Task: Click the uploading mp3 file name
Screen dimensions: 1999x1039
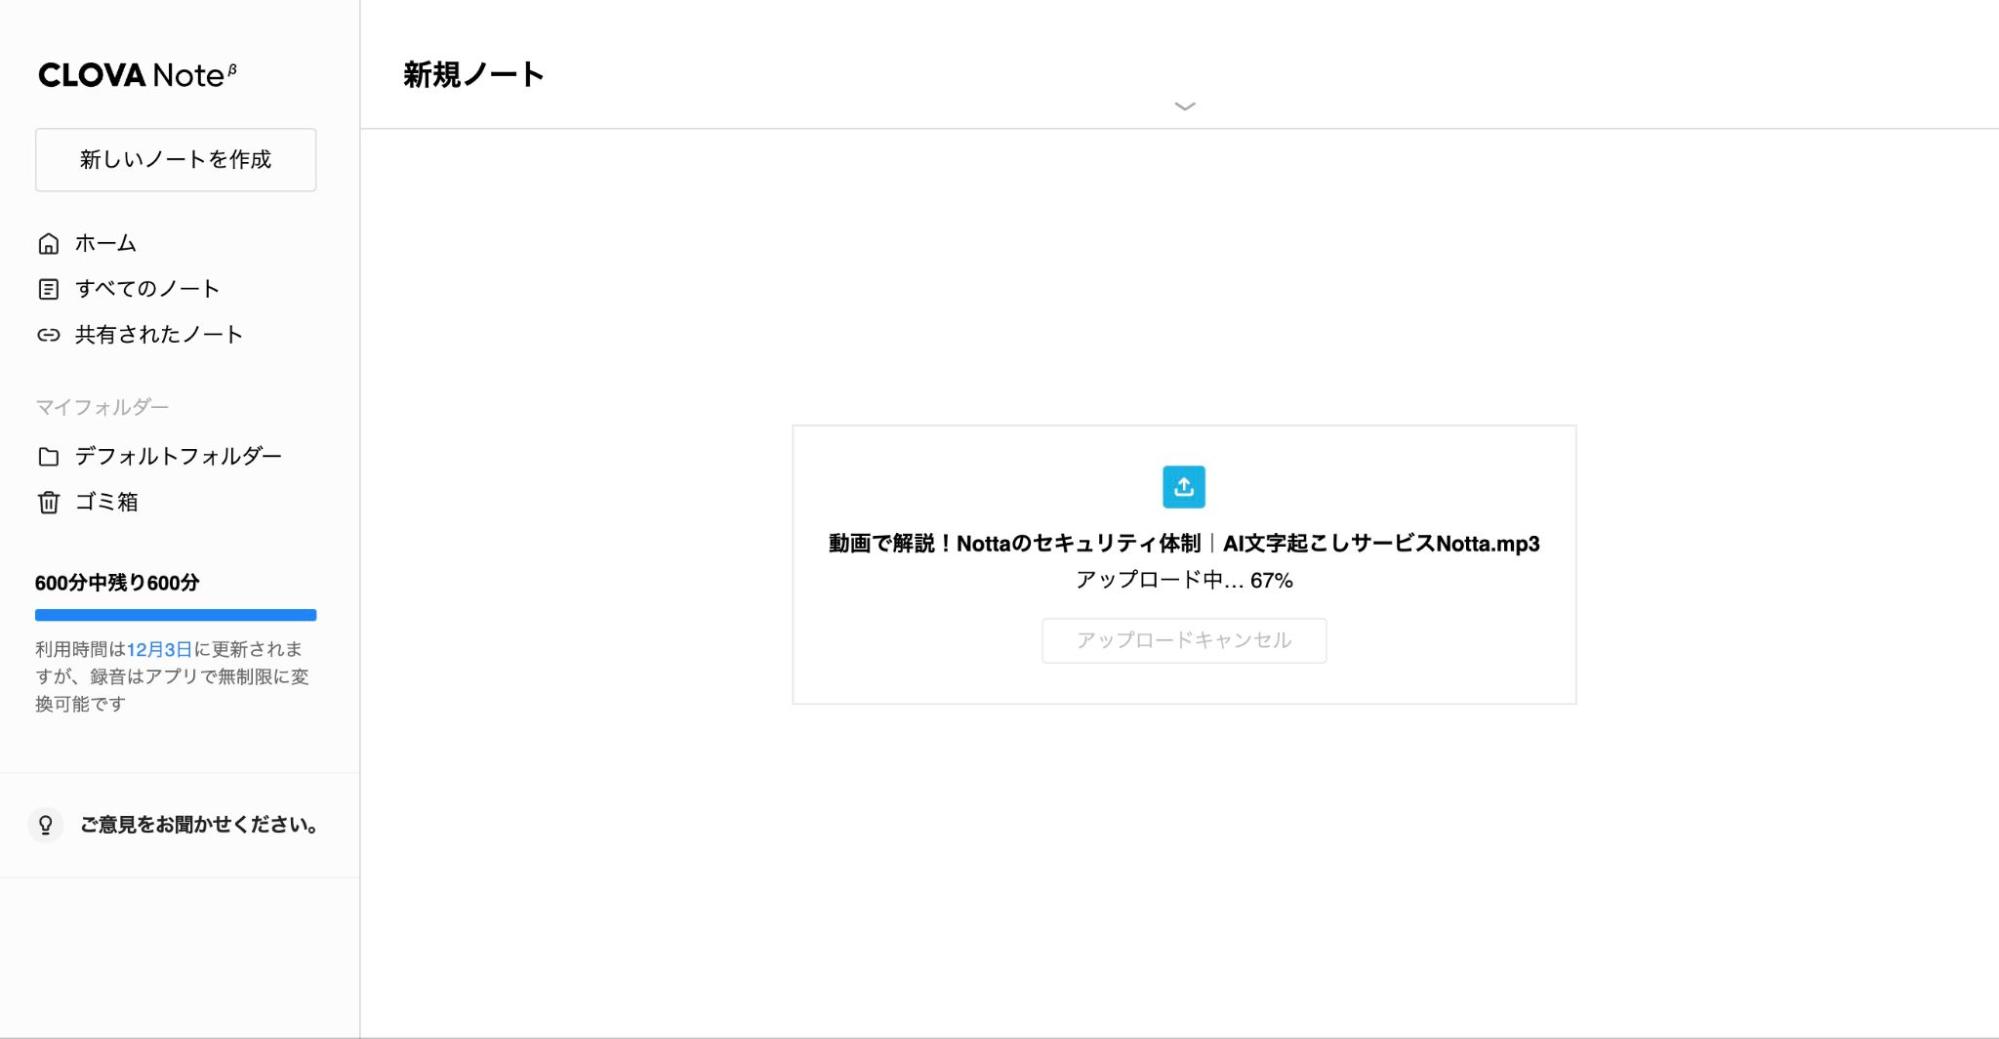Action: click(1184, 544)
